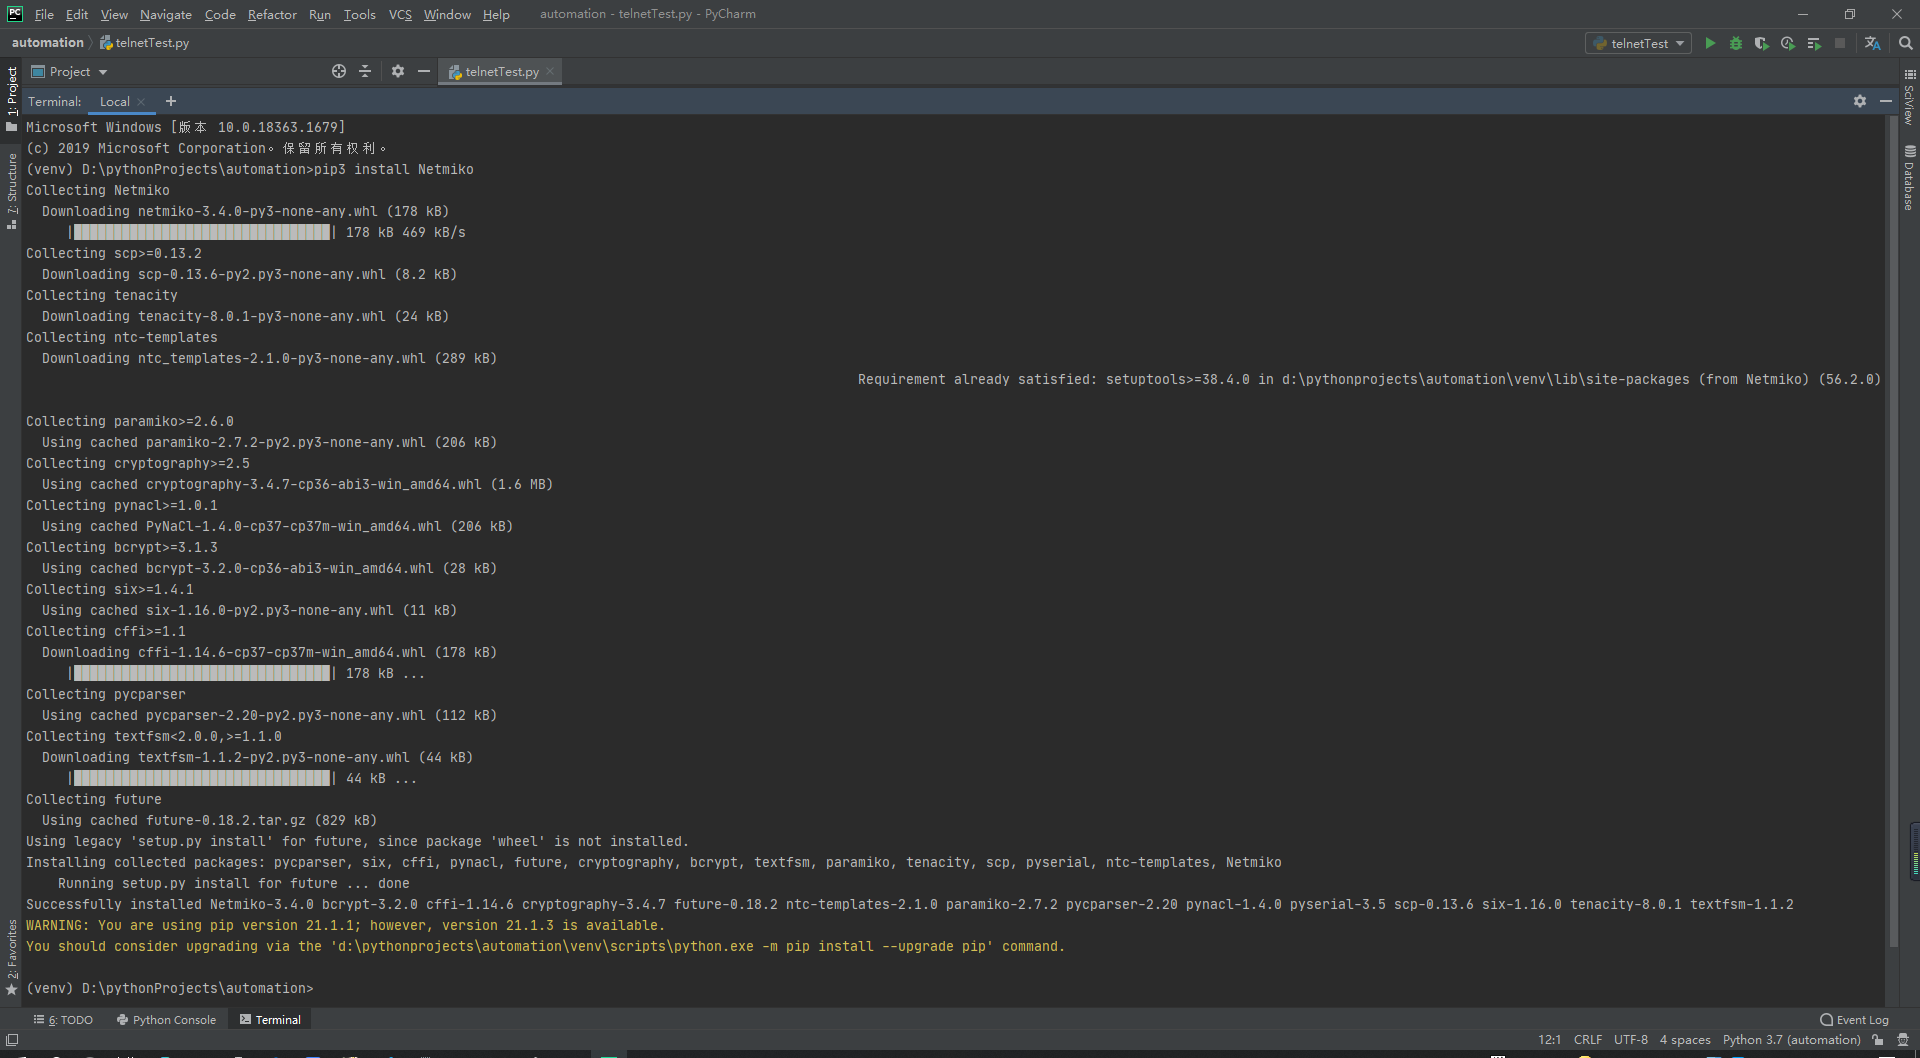Open the Python Console tab
The width and height of the screenshot is (1920, 1058).
pyautogui.click(x=166, y=1020)
